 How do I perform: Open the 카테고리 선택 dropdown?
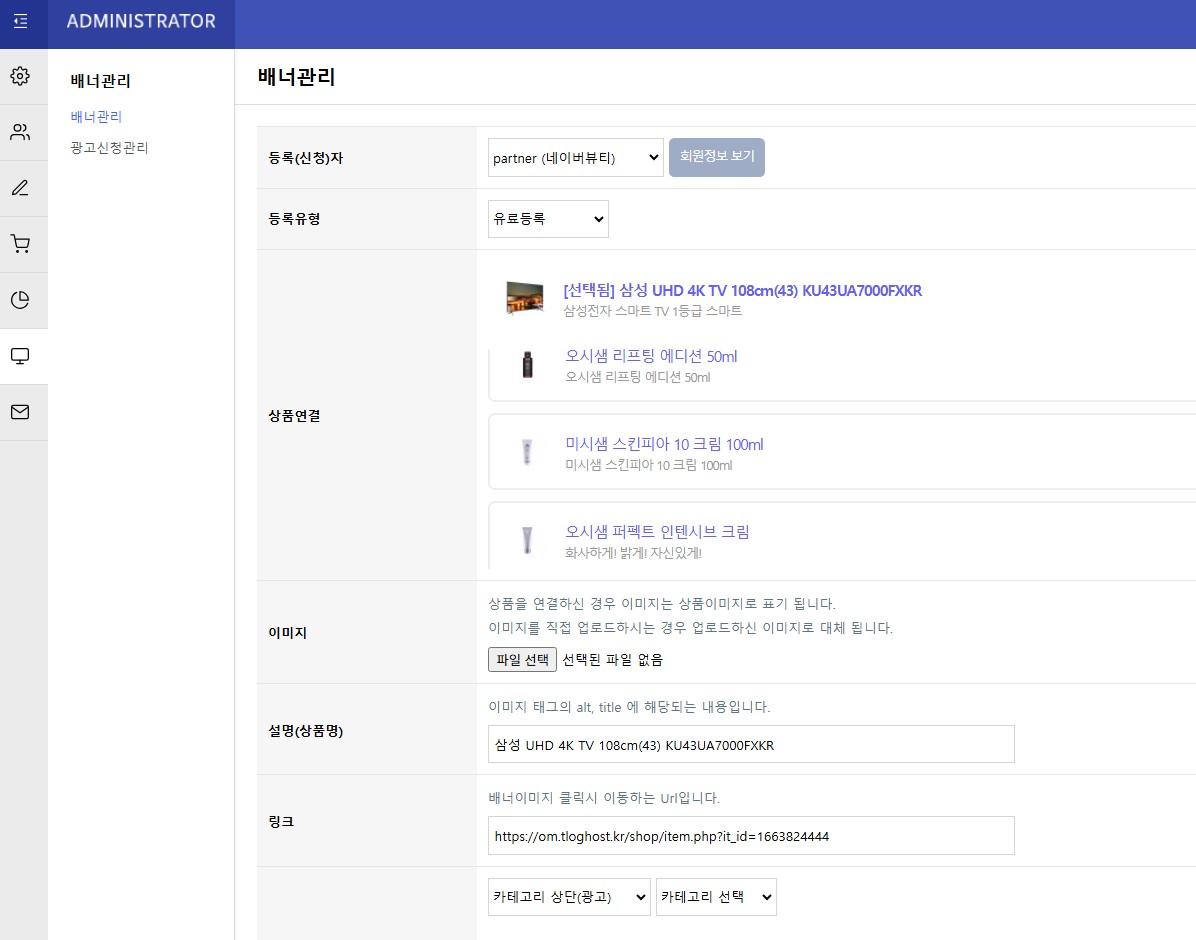(716, 897)
